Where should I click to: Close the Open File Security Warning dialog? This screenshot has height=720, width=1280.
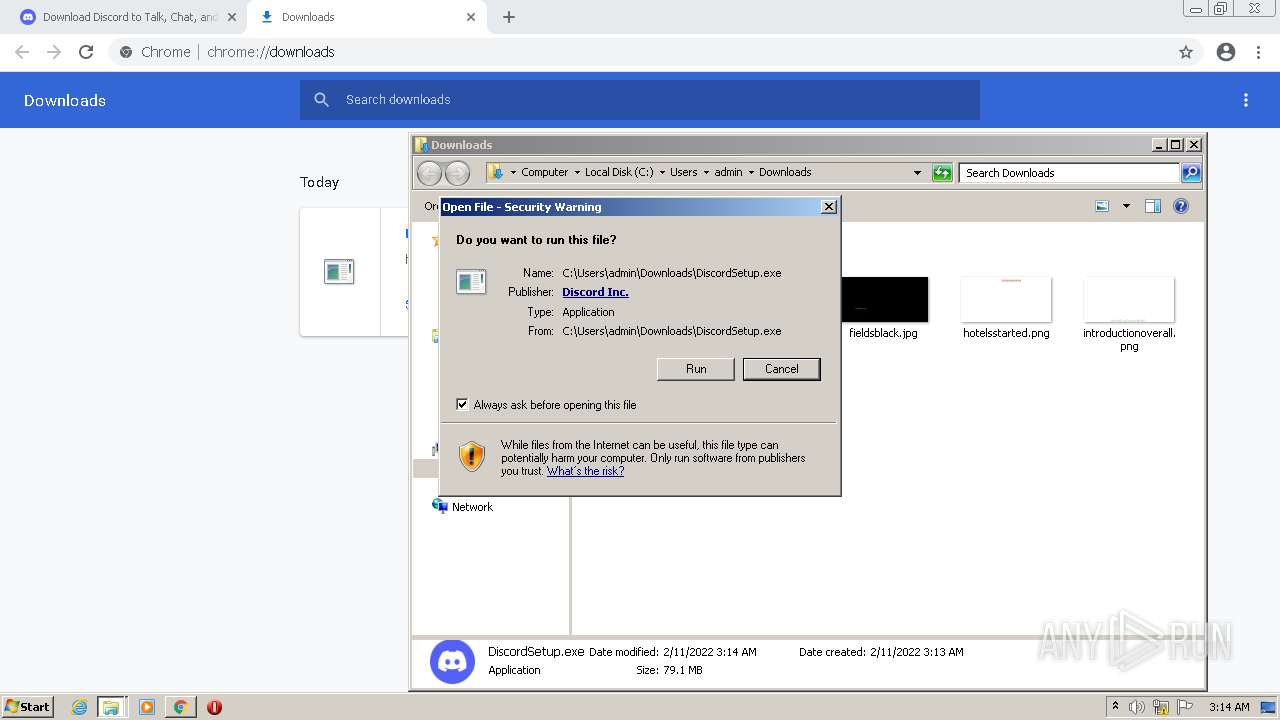828,207
